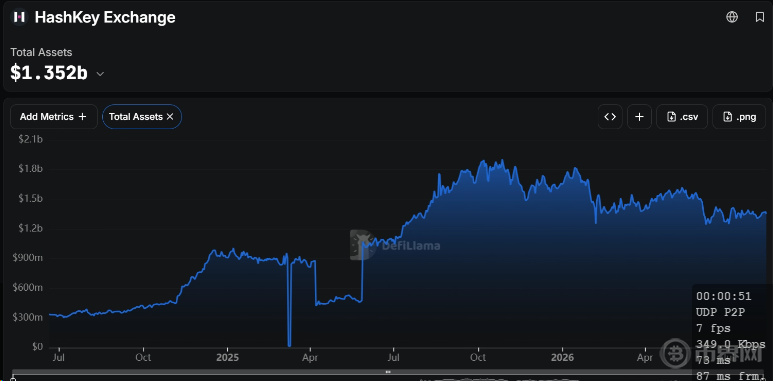This screenshot has height=381, width=773.
Task: Click the $300m y-axis label
Action: pos(29,318)
